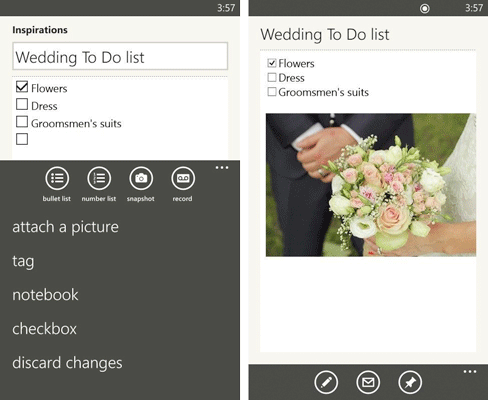Expand the right app bar ellipsis menu
This screenshot has width=488, height=400.
click(470, 372)
